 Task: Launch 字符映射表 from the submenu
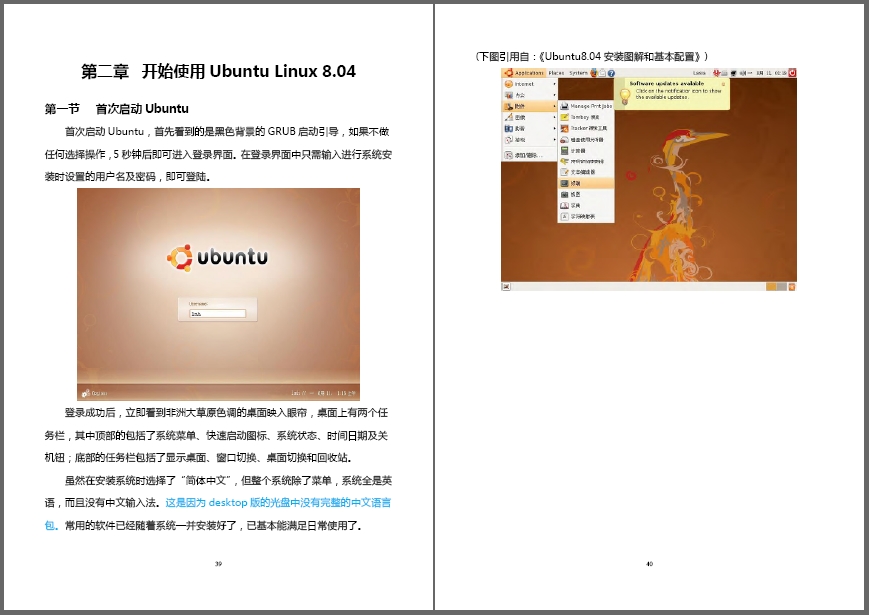pos(586,216)
